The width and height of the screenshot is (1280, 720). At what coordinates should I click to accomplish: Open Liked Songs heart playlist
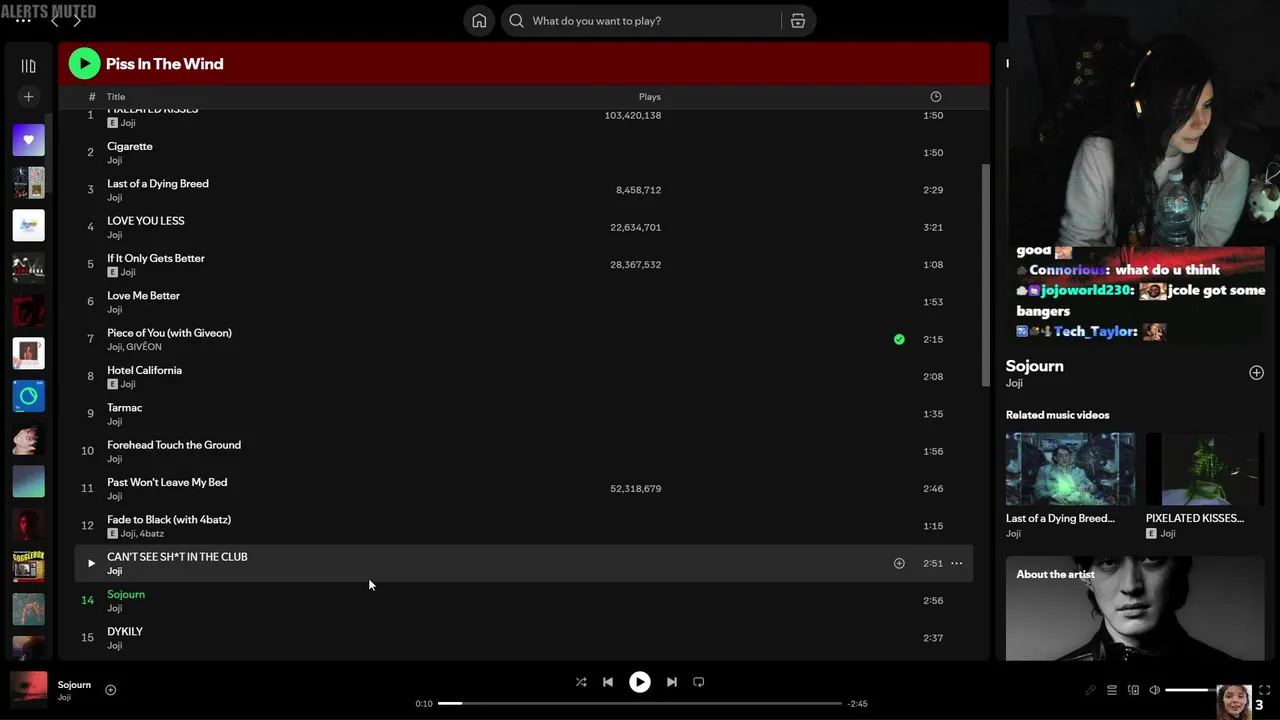point(28,140)
